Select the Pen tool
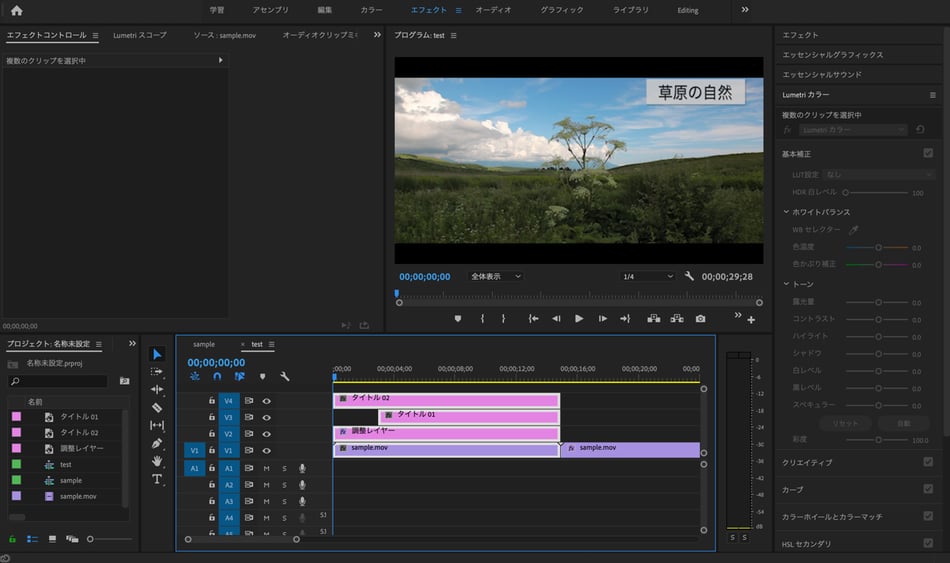The image size is (950, 563). coord(157,443)
